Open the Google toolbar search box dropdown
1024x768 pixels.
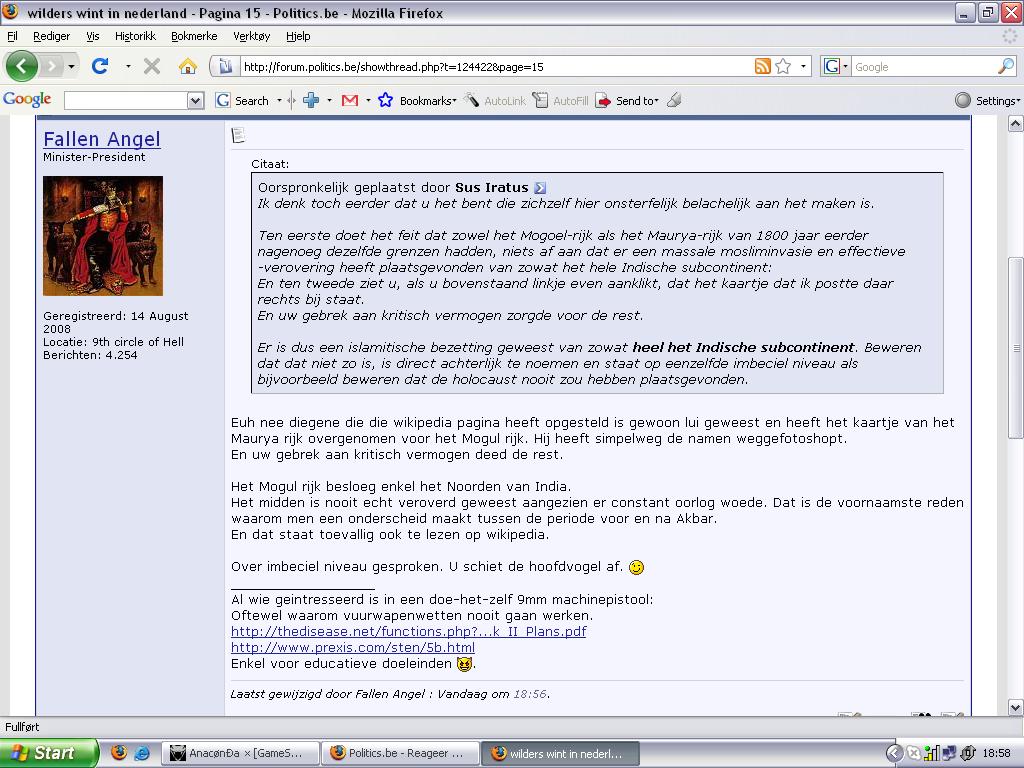tap(195, 101)
